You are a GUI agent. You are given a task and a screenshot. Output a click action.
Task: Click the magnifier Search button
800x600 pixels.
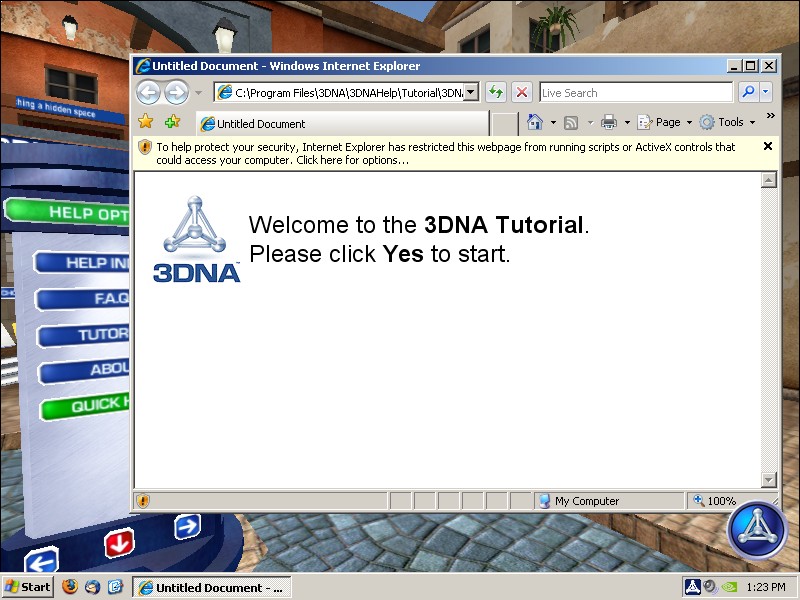(x=748, y=92)
